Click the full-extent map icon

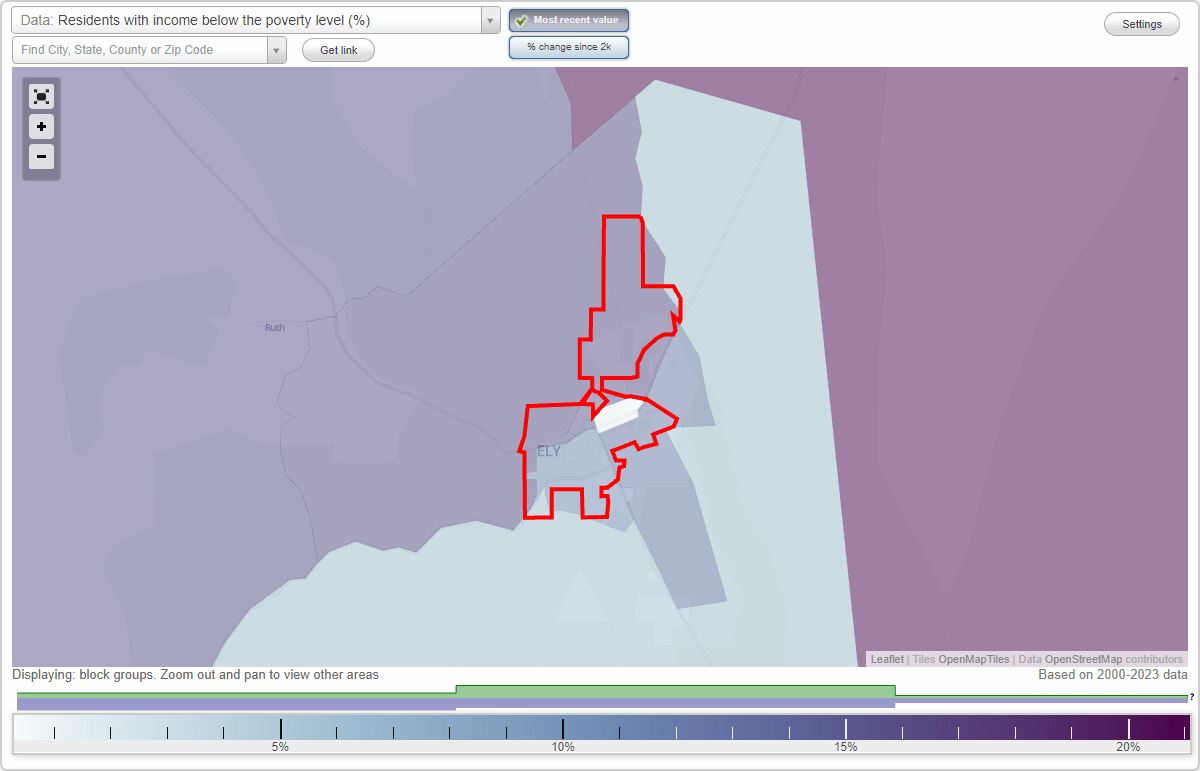coord(41,96)
